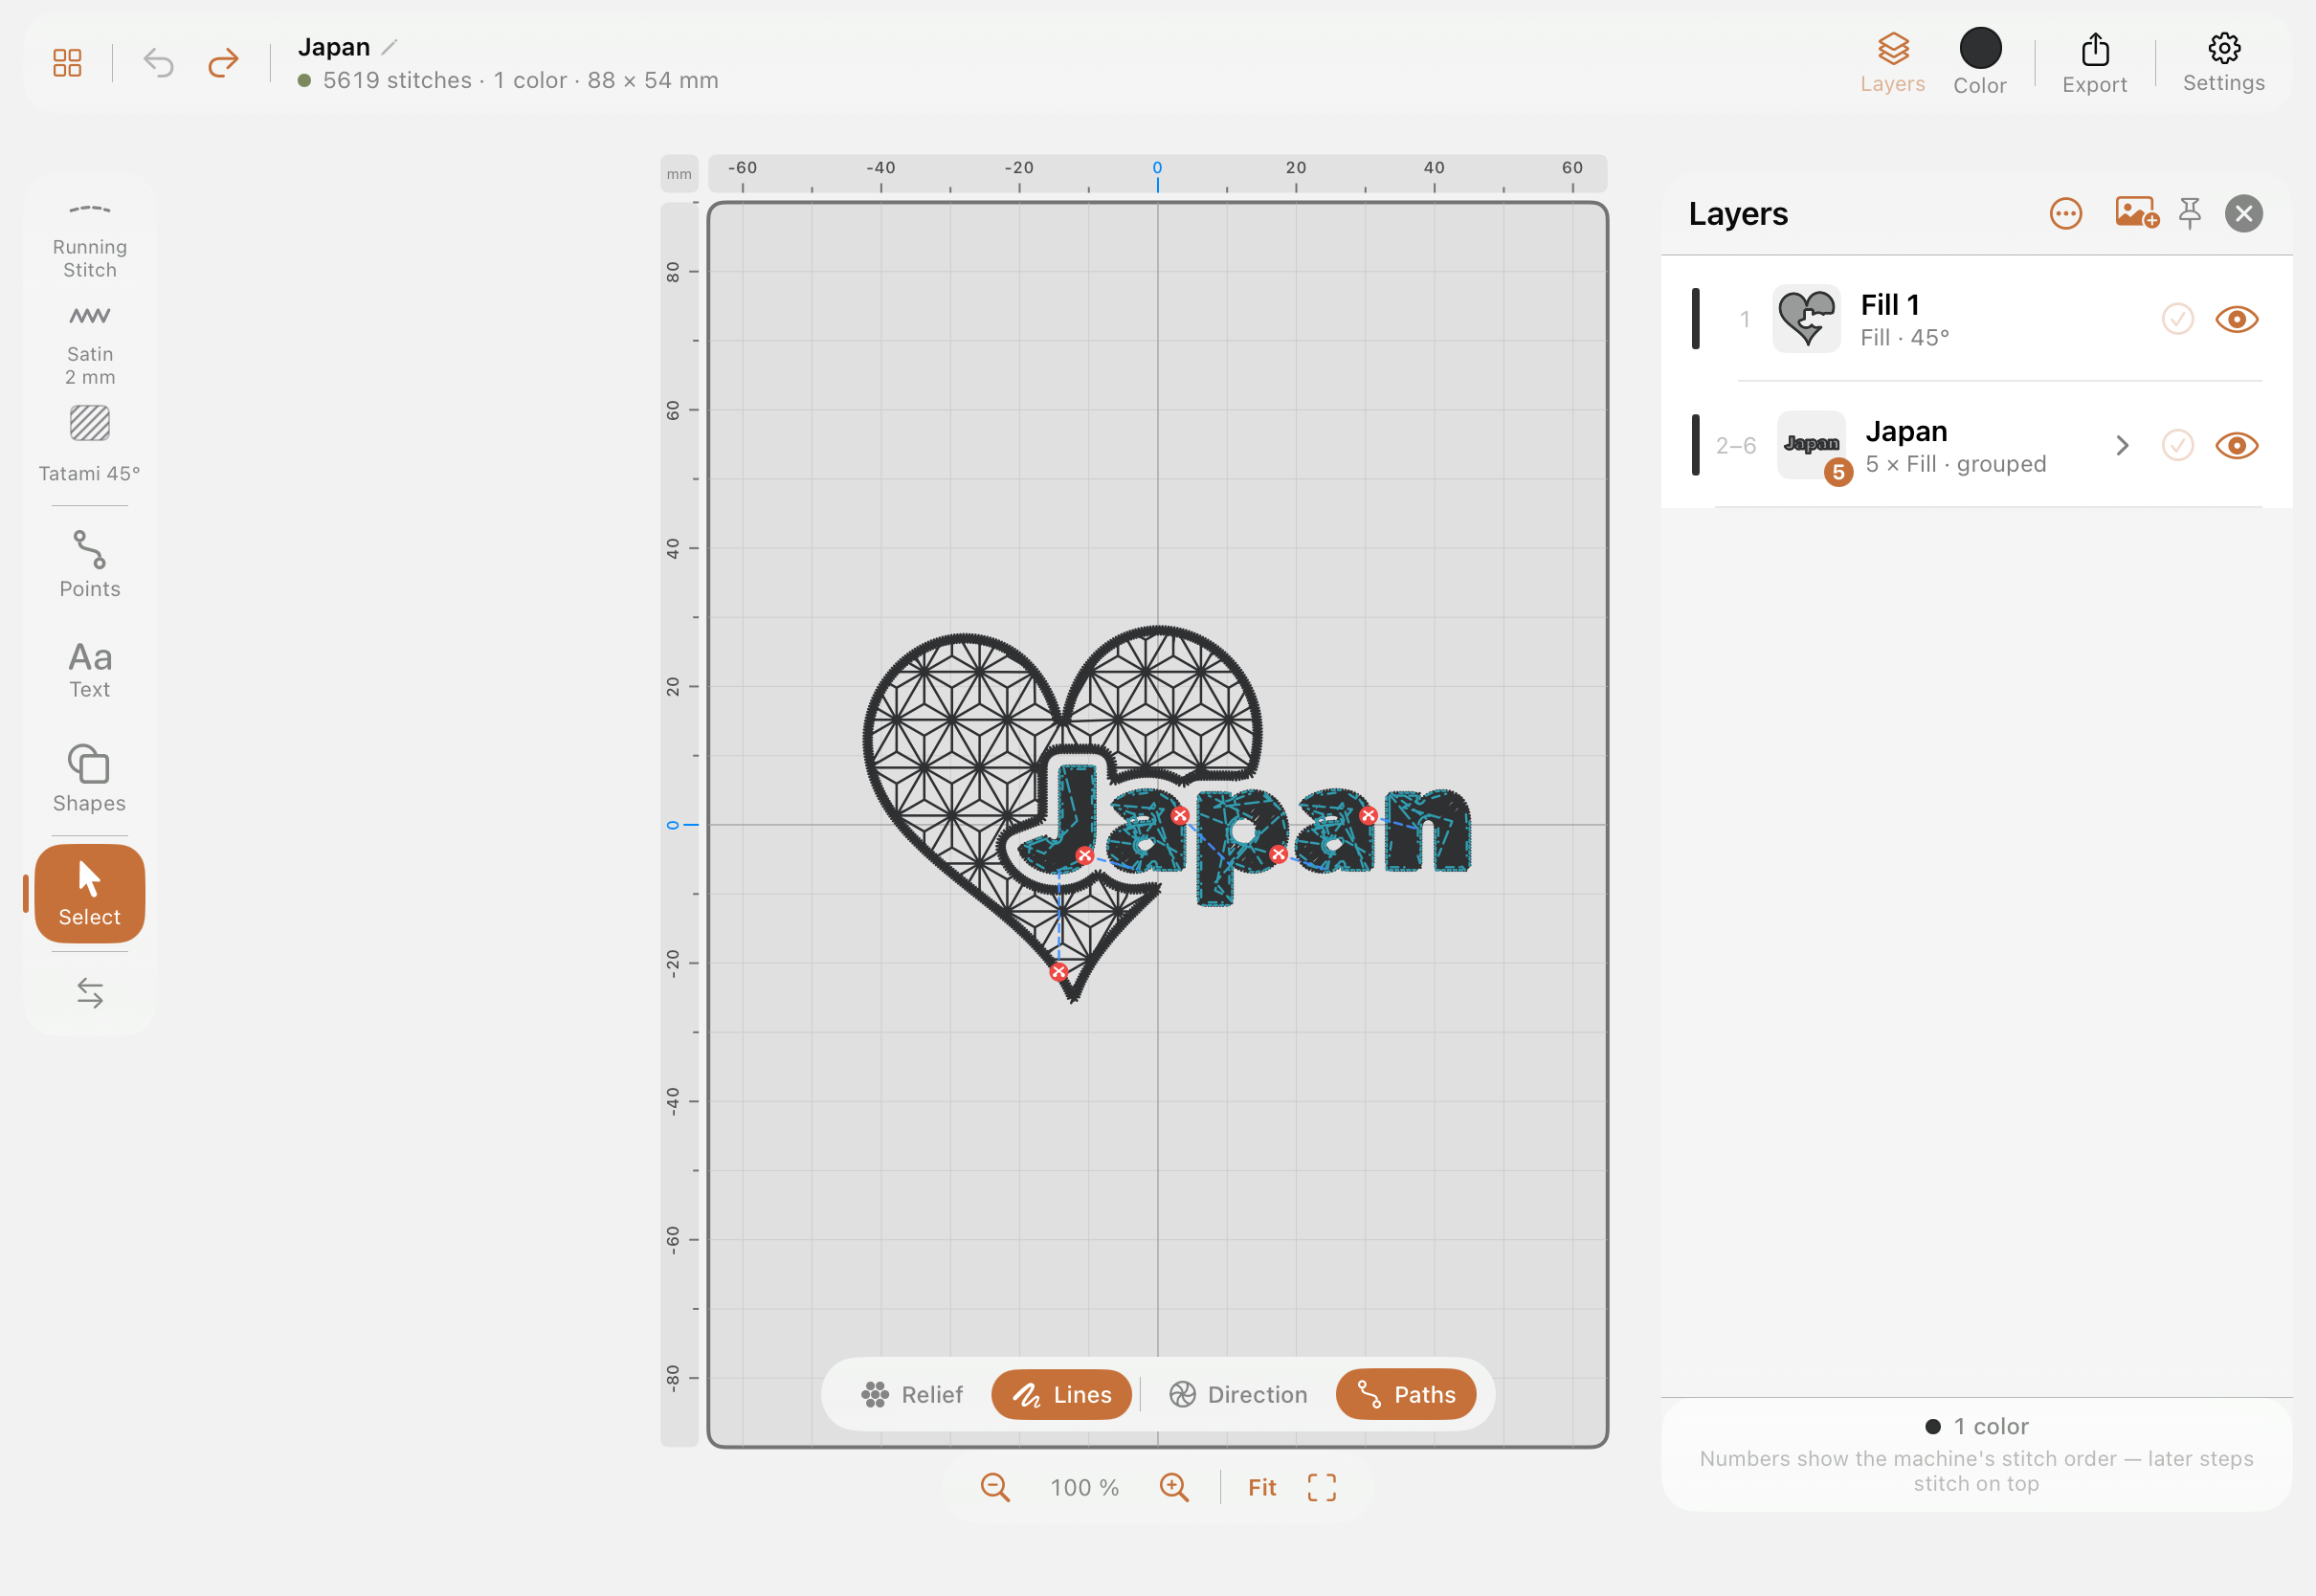Add image layer from Layers panel

tap(2136, 213)
